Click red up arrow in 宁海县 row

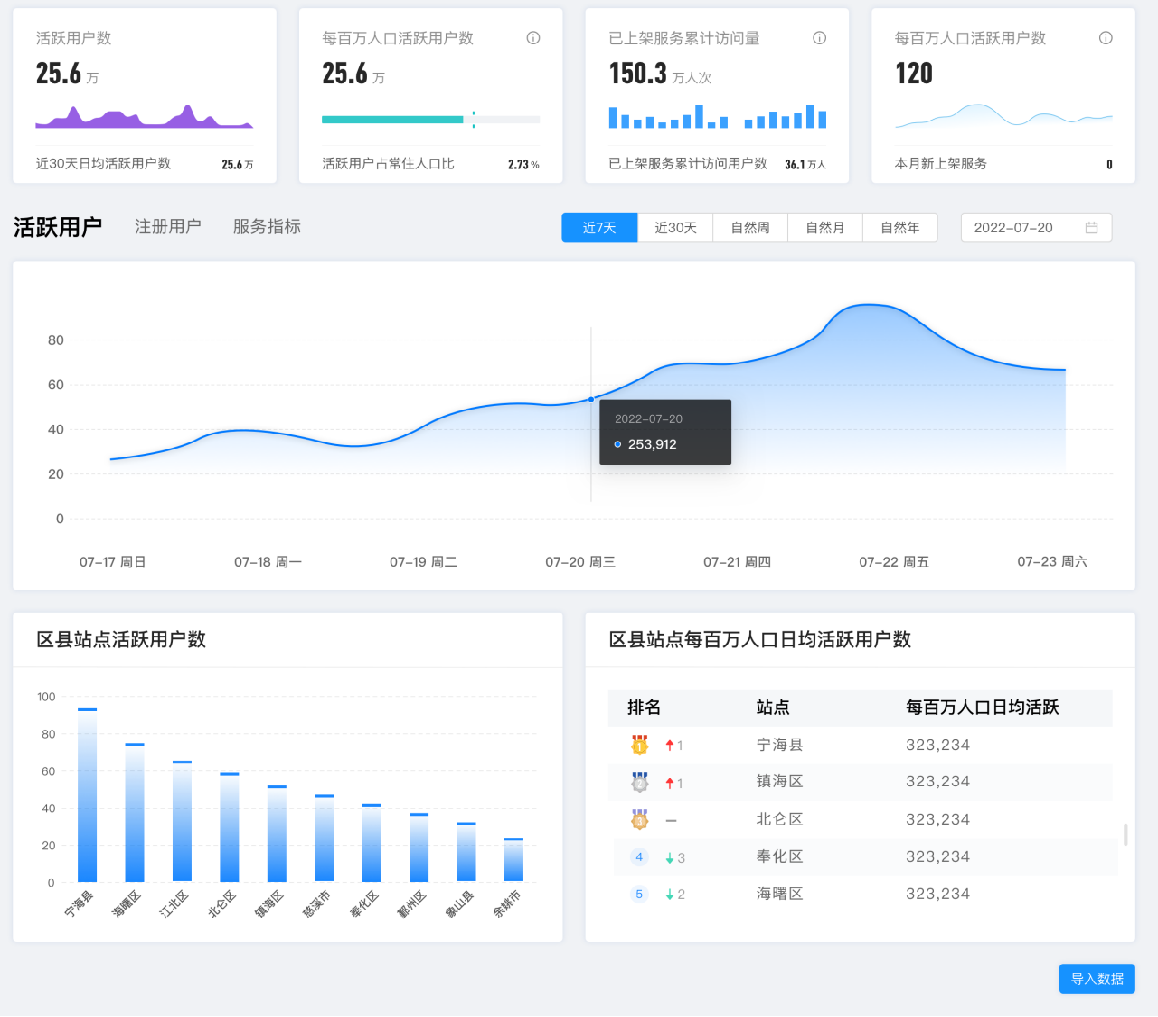coord(669,745)
